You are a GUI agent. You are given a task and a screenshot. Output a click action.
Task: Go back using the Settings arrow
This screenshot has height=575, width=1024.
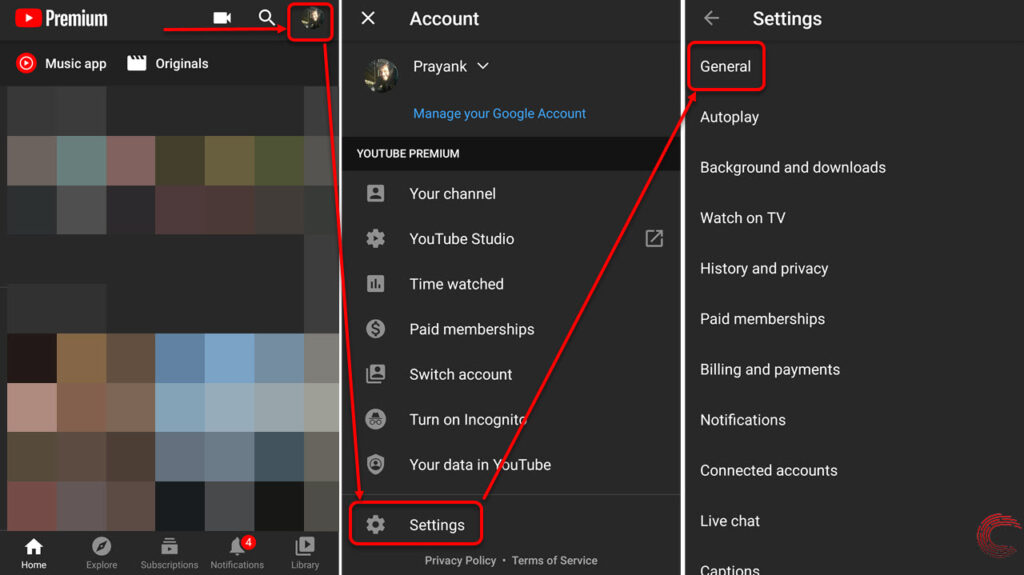711,18
